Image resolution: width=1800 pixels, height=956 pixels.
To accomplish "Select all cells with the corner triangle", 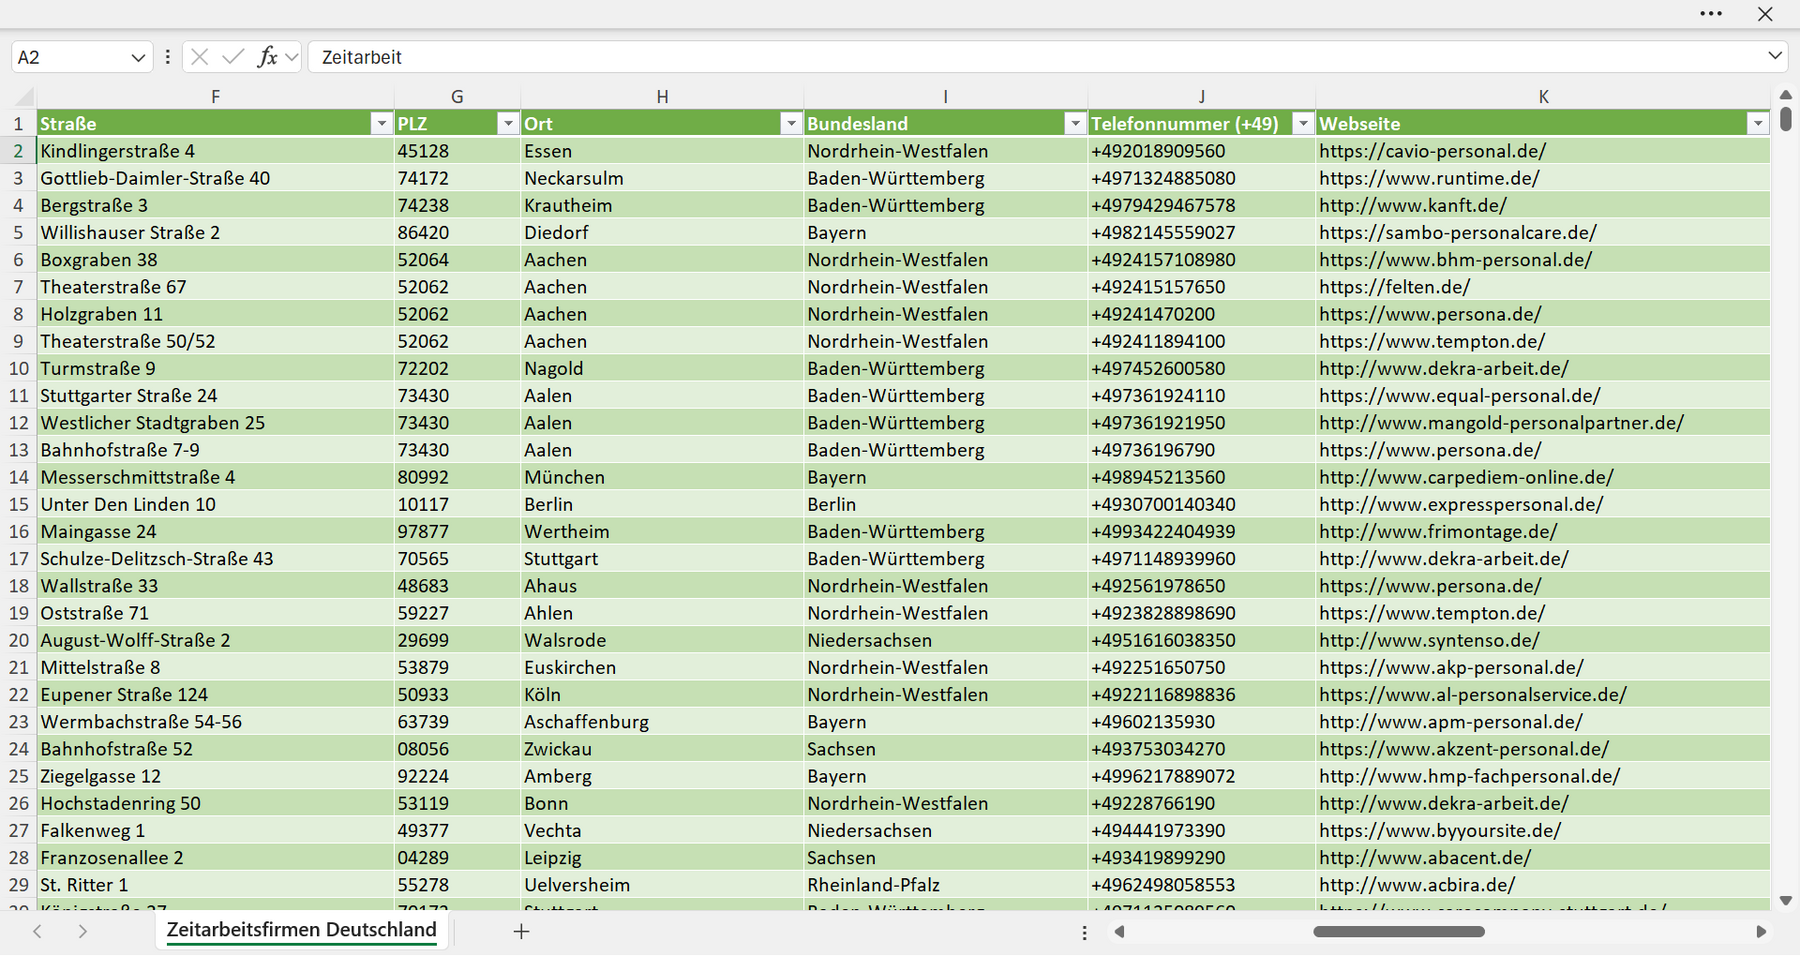I will [x=23, y=97].
